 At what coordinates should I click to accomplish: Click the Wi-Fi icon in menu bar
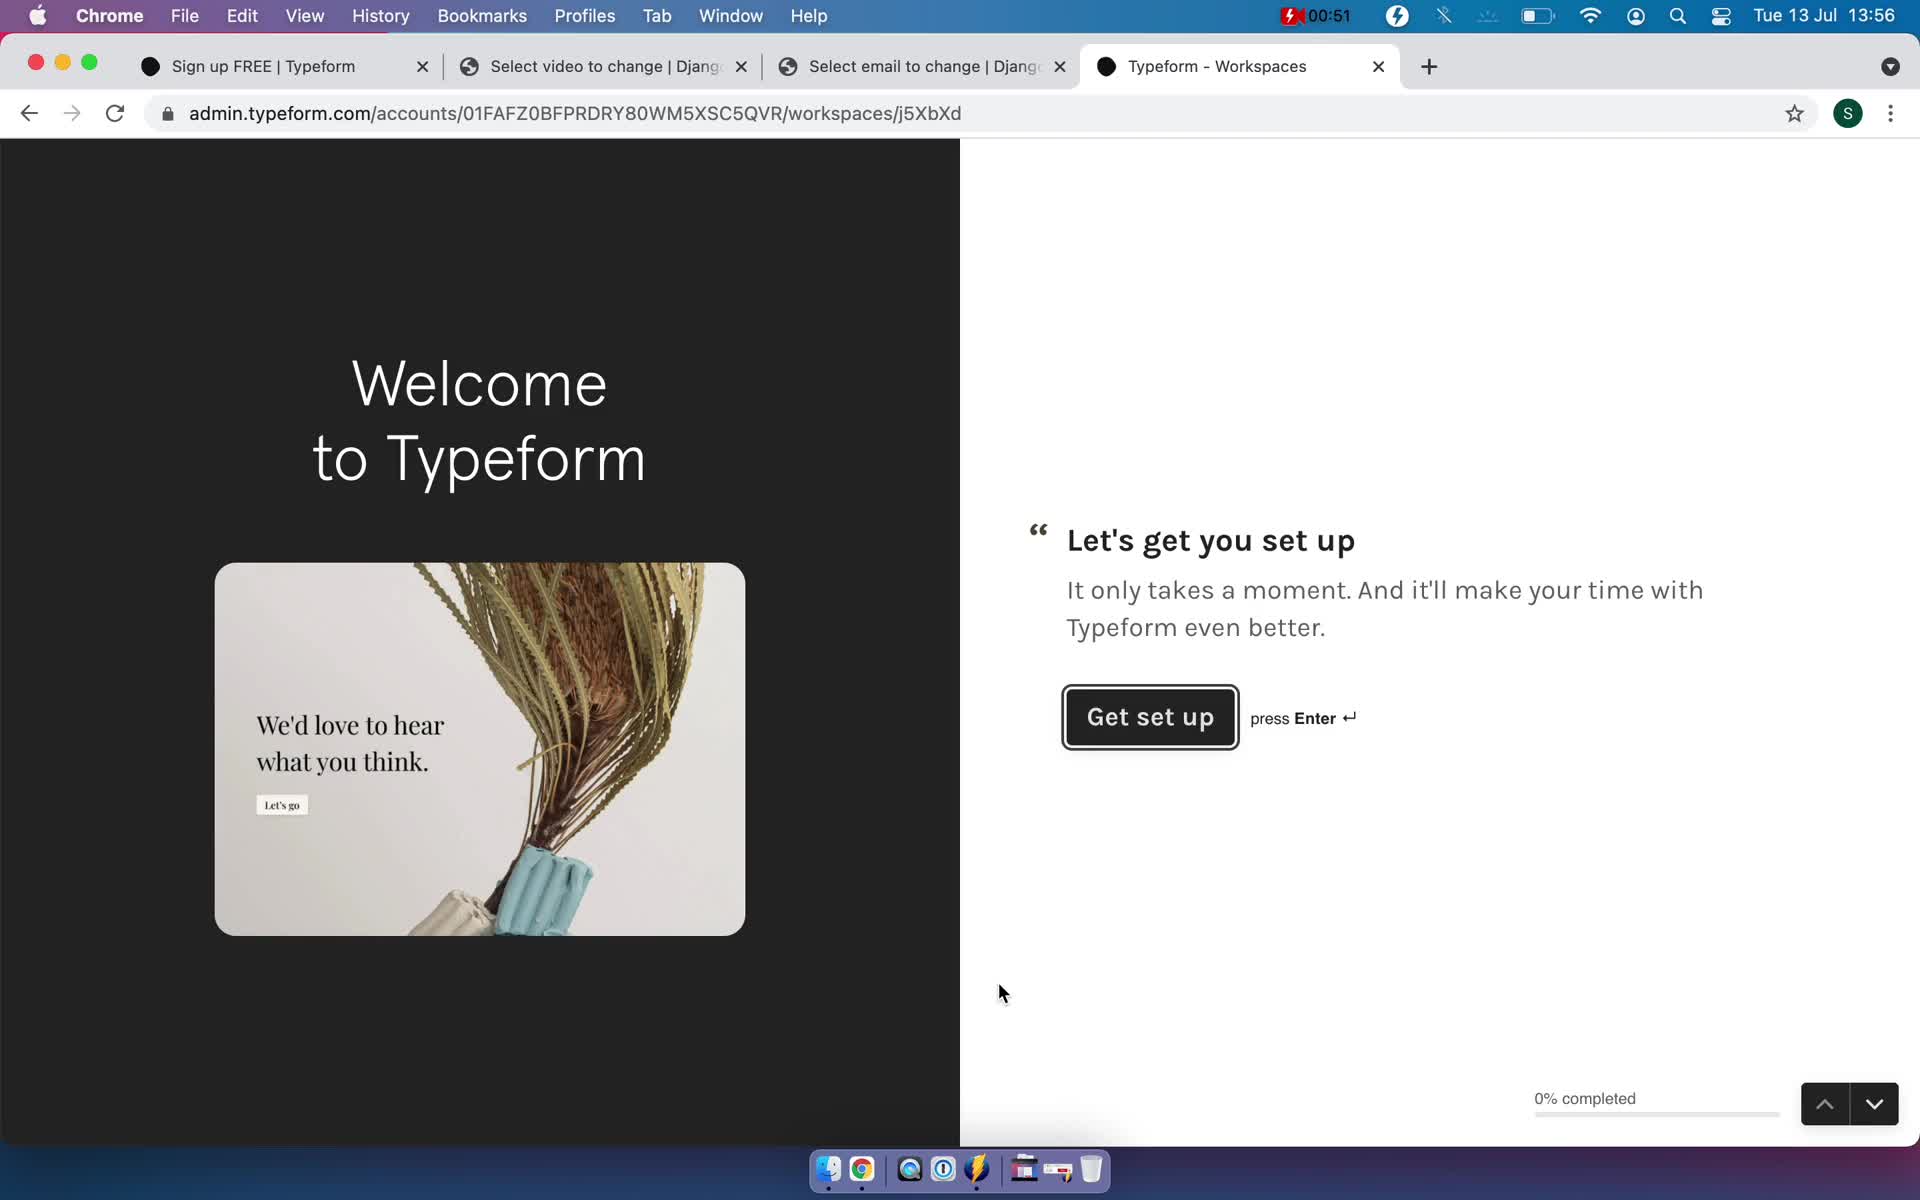coord(1590,15)
